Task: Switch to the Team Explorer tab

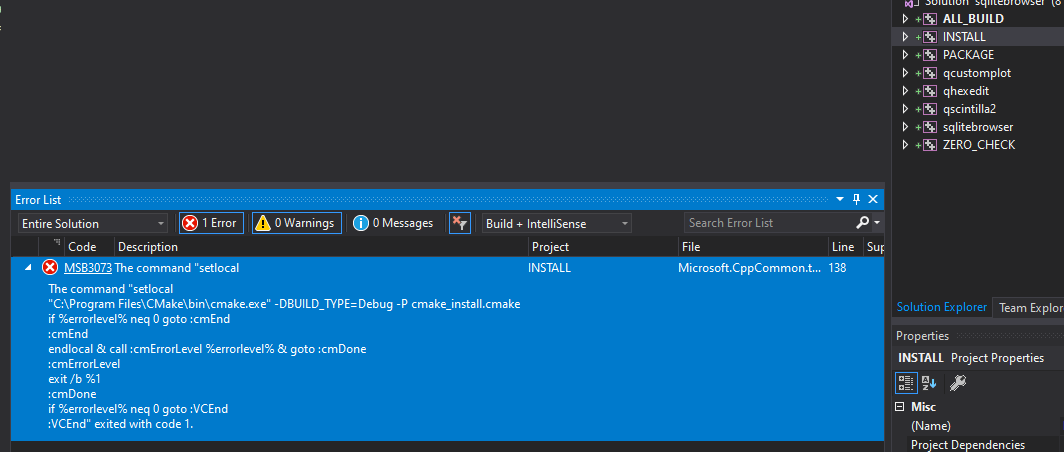Action: (x=1030, y=308)
